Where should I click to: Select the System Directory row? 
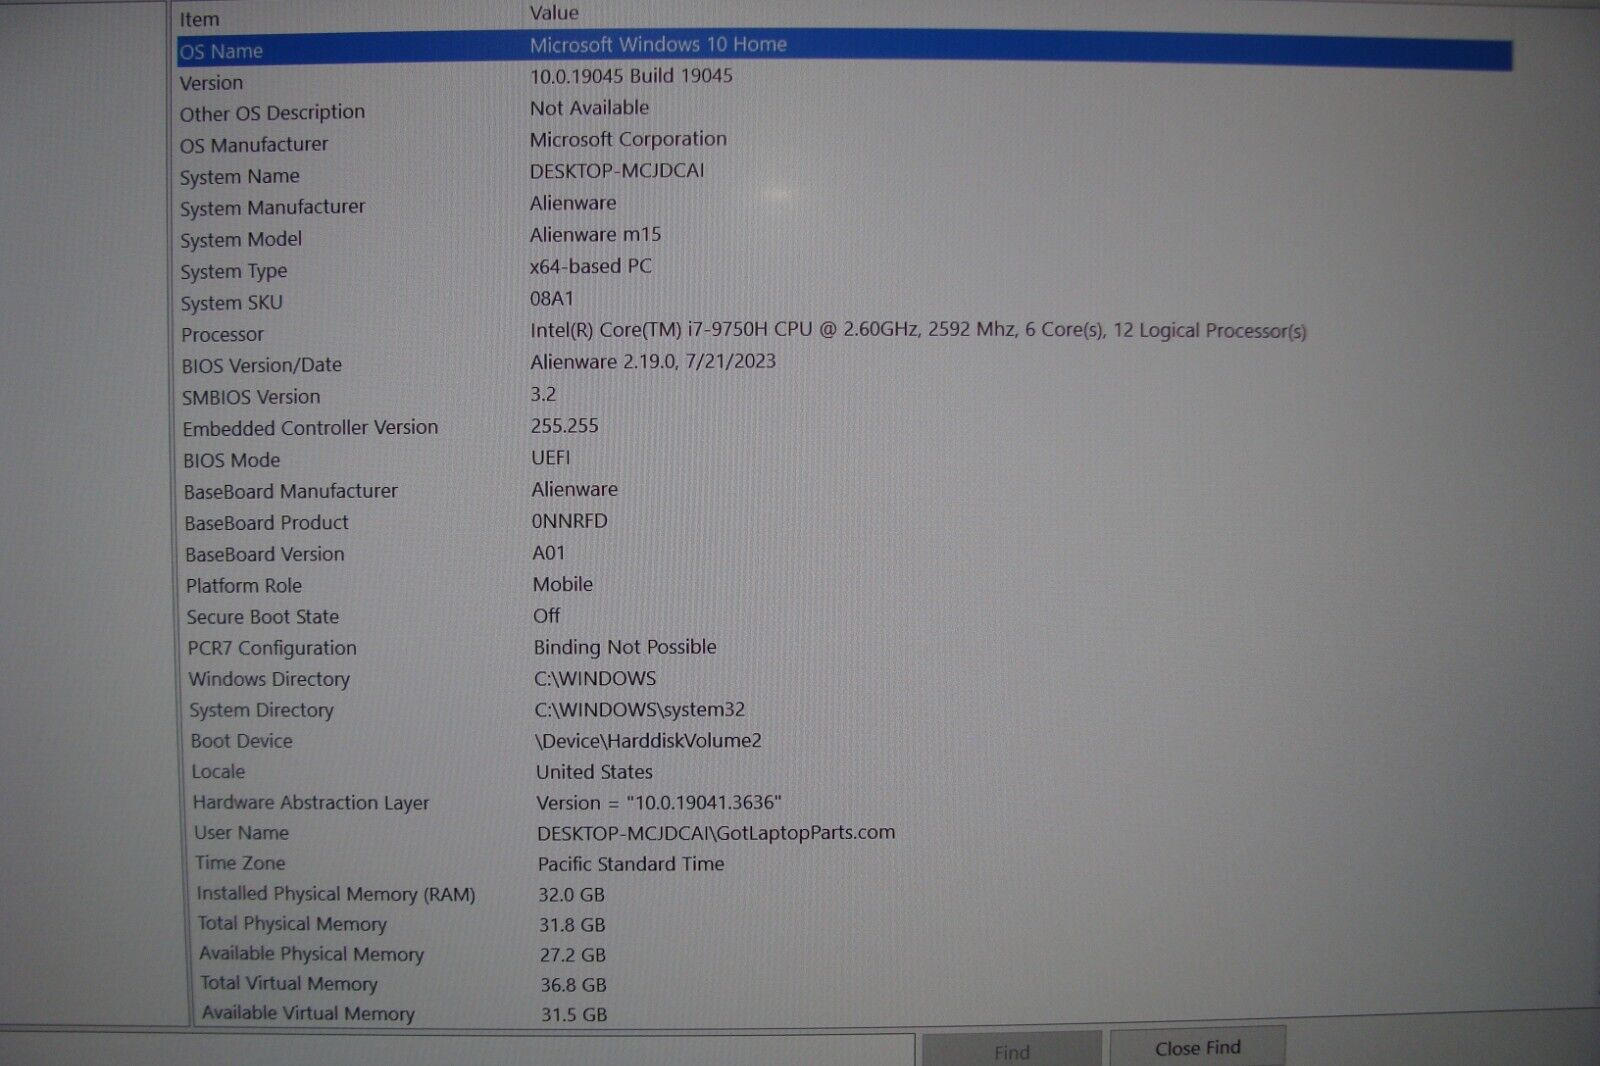click(x=844, y=709)
